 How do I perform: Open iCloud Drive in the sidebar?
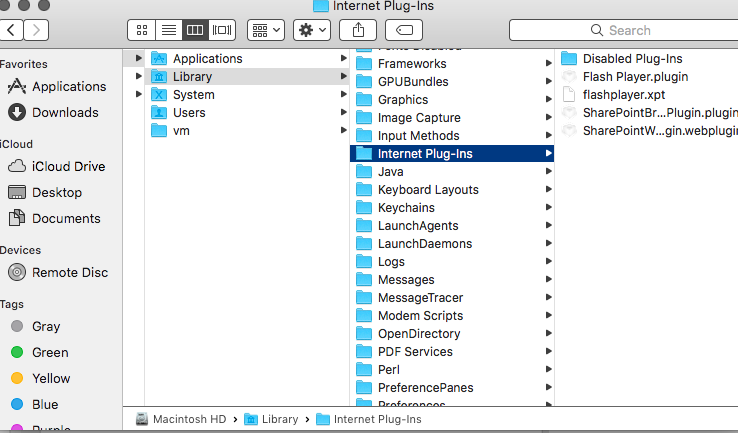click(57, 167)
